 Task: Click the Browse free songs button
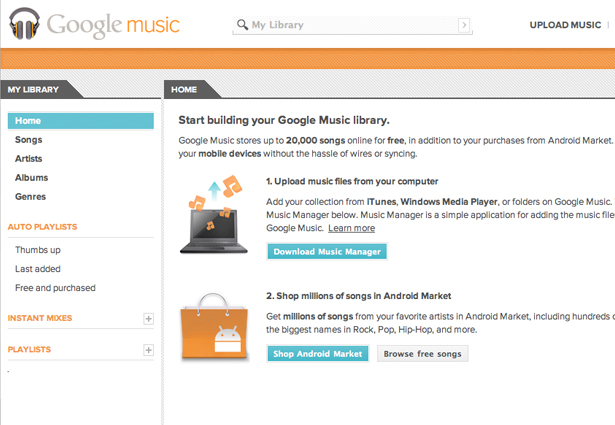(x=422, y=354)
